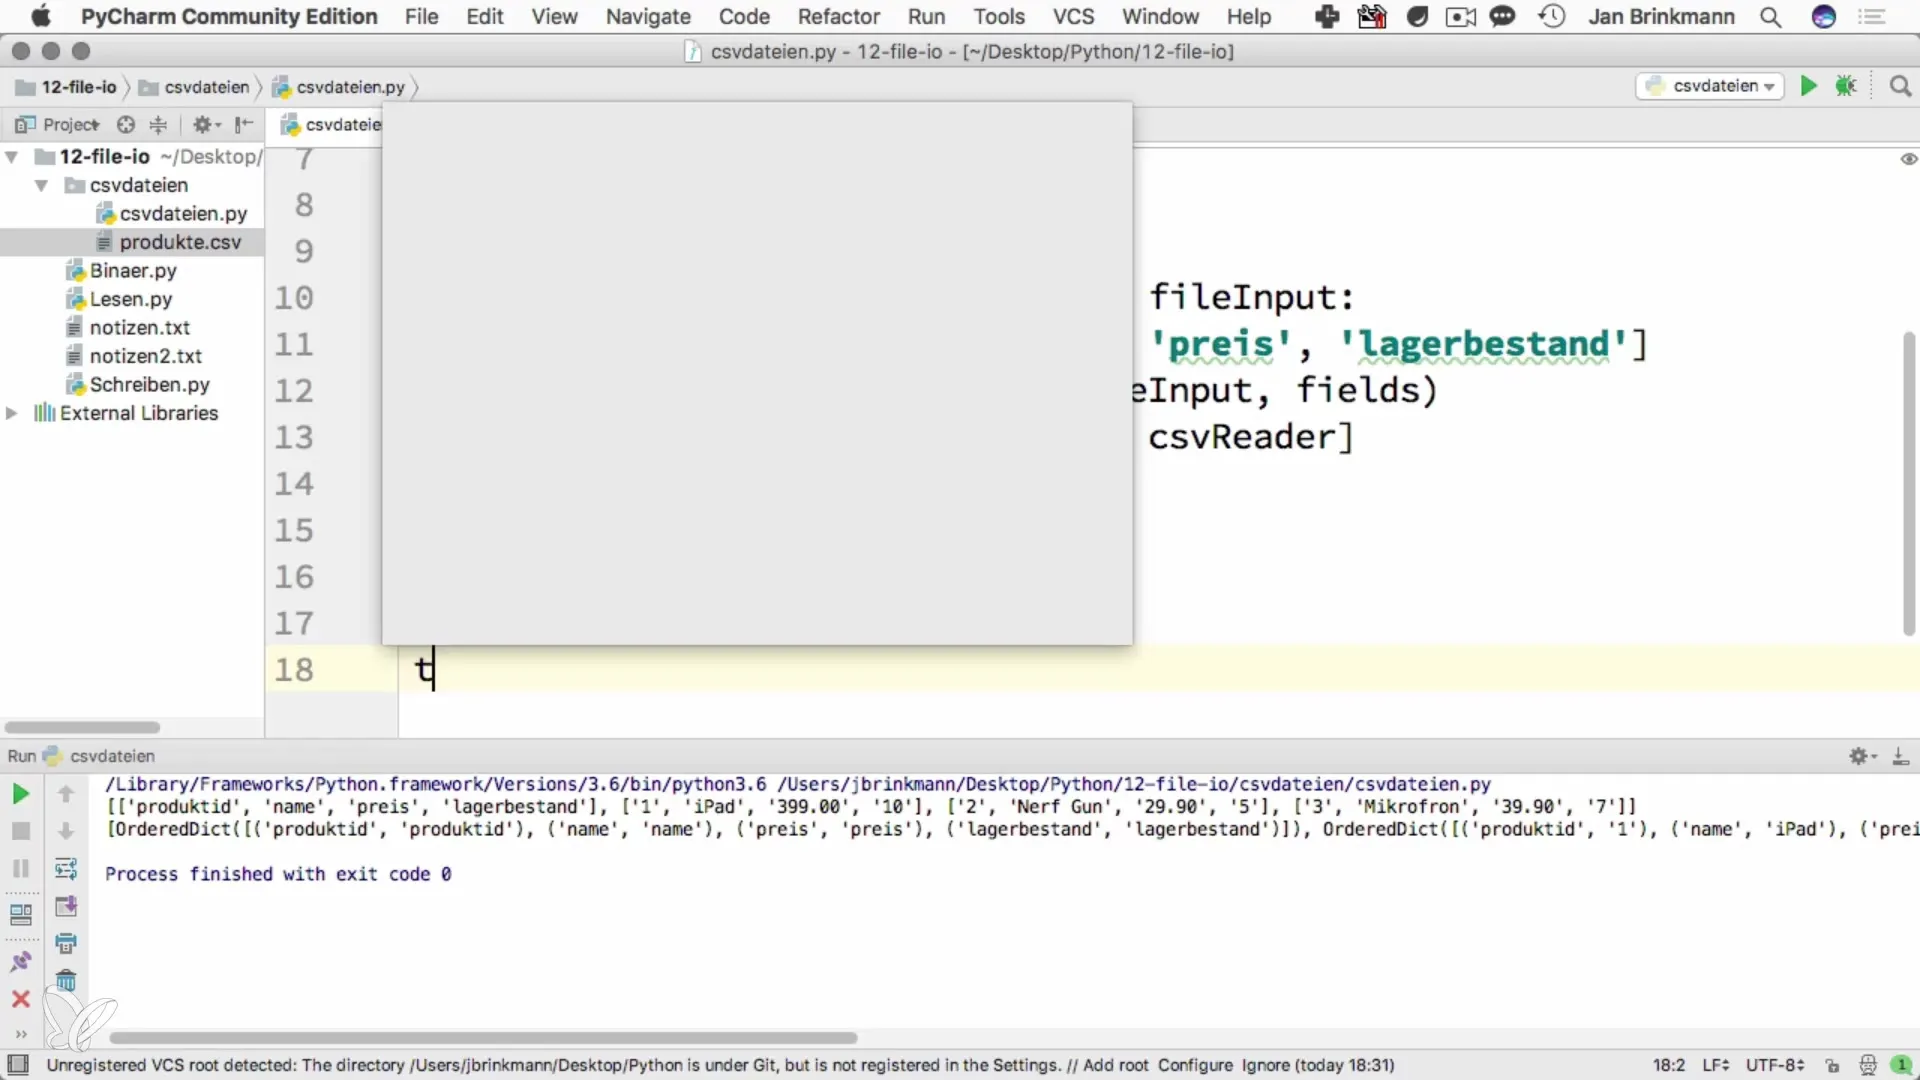Viewport: 1920px width, 1080px height.
Task: Restore layout icon in Run panel
Action: 20,914
